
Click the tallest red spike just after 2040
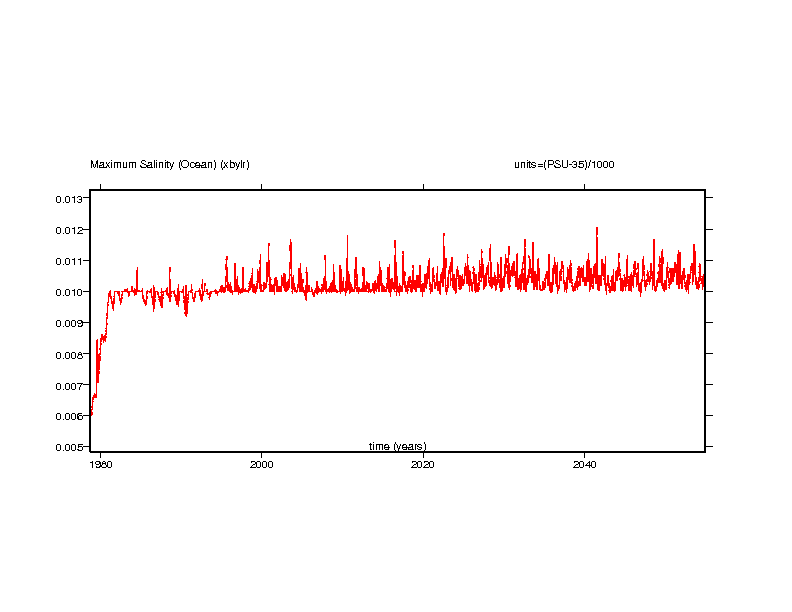point(597,229)
